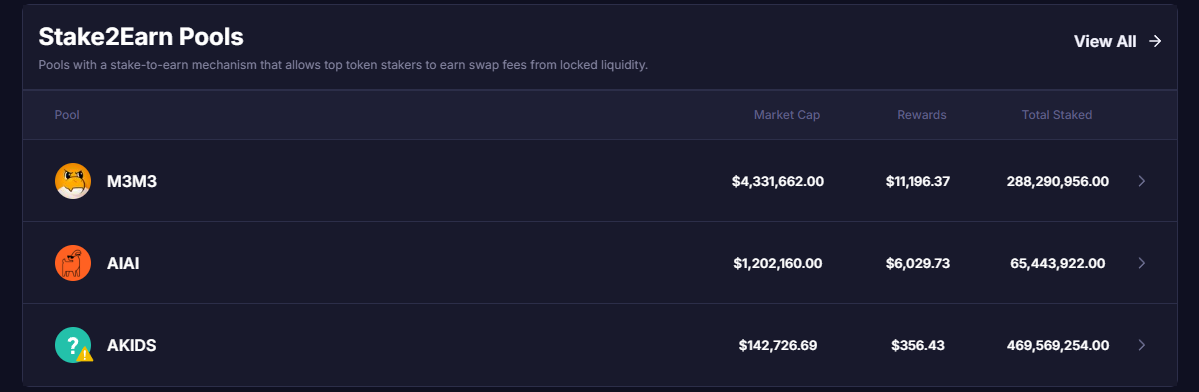The width and height of the screenshot is (1199, 392).
Task: Click M3M3 market cap $4,331,662.00
Action: point(778,182)
